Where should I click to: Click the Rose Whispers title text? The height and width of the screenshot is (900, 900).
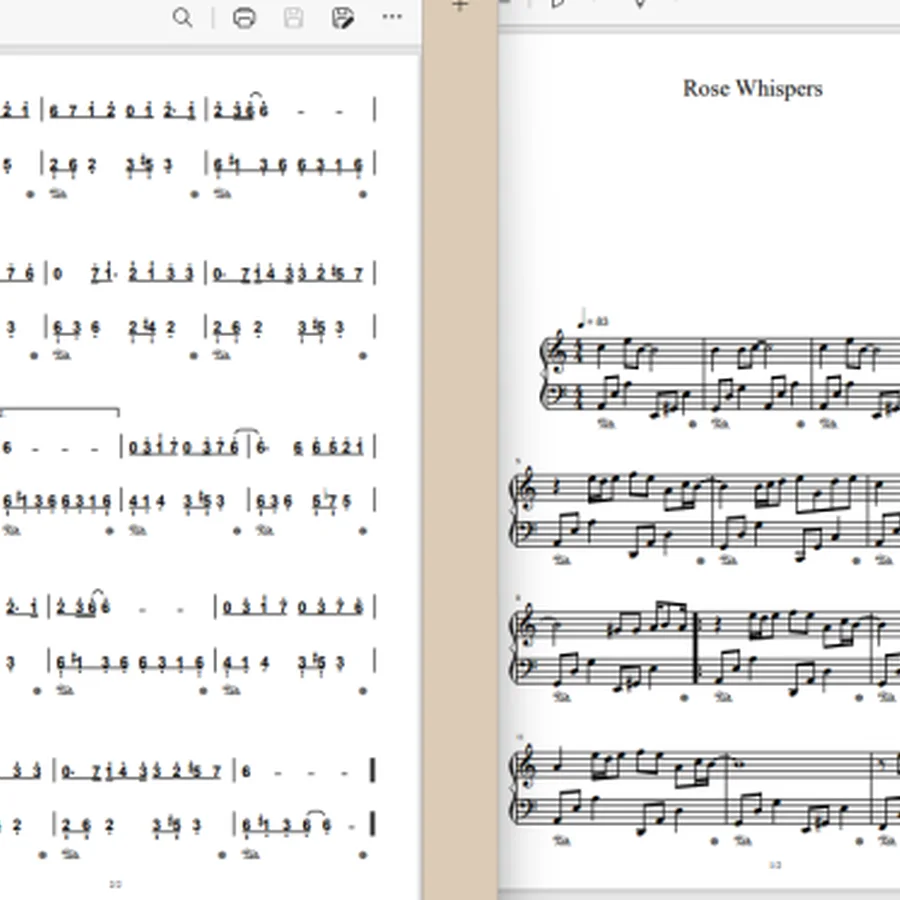point(752,88)
